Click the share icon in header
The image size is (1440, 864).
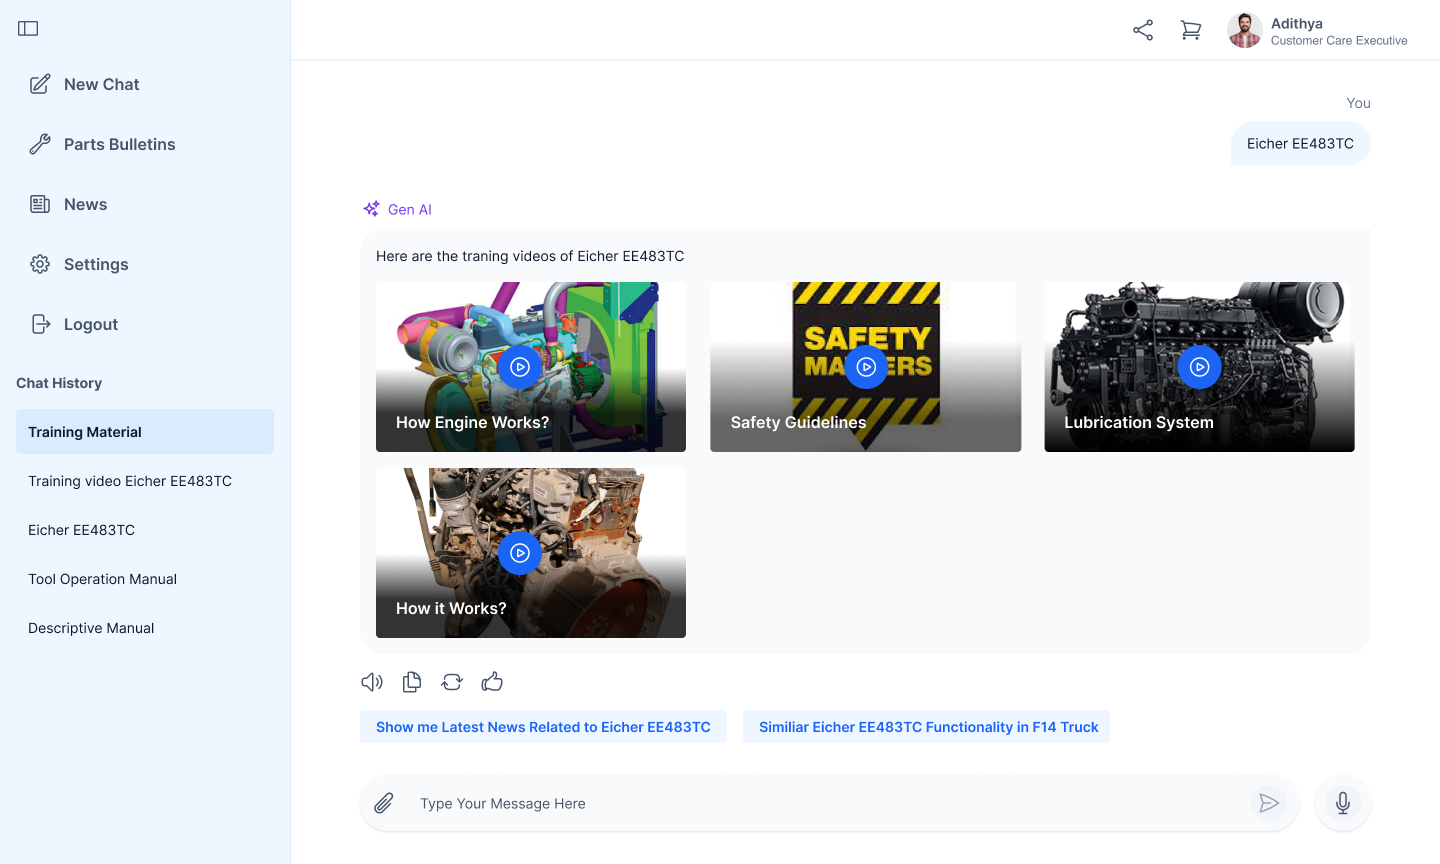tap(1143, 30)
